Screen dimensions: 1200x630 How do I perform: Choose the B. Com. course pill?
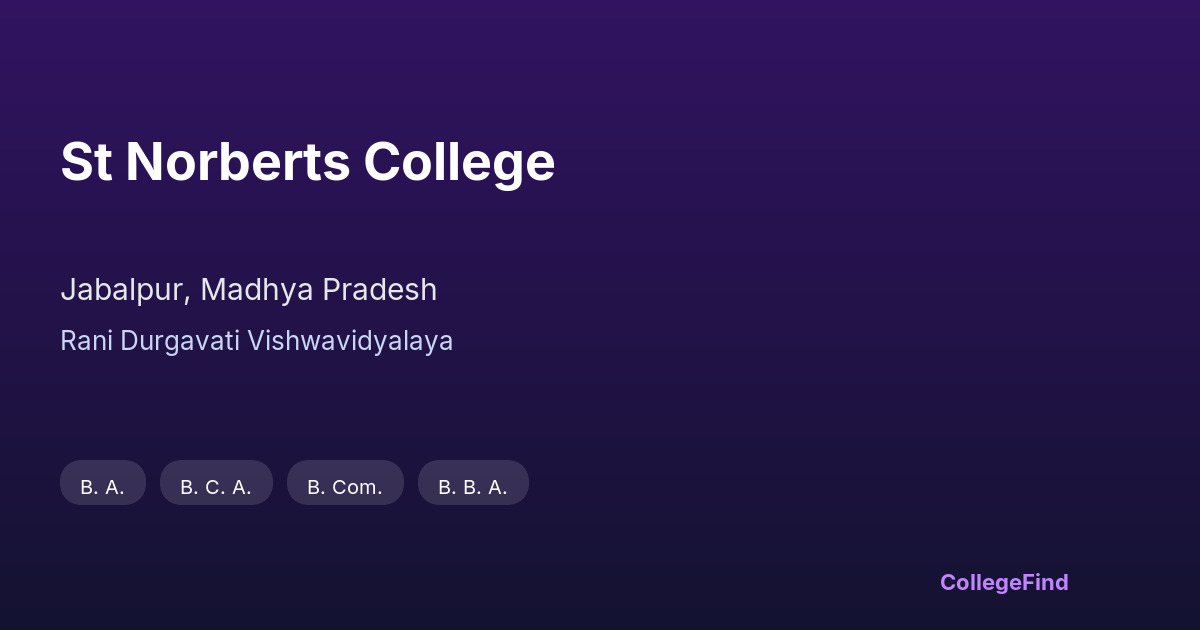pyautogui.click(x=345, y=486)
